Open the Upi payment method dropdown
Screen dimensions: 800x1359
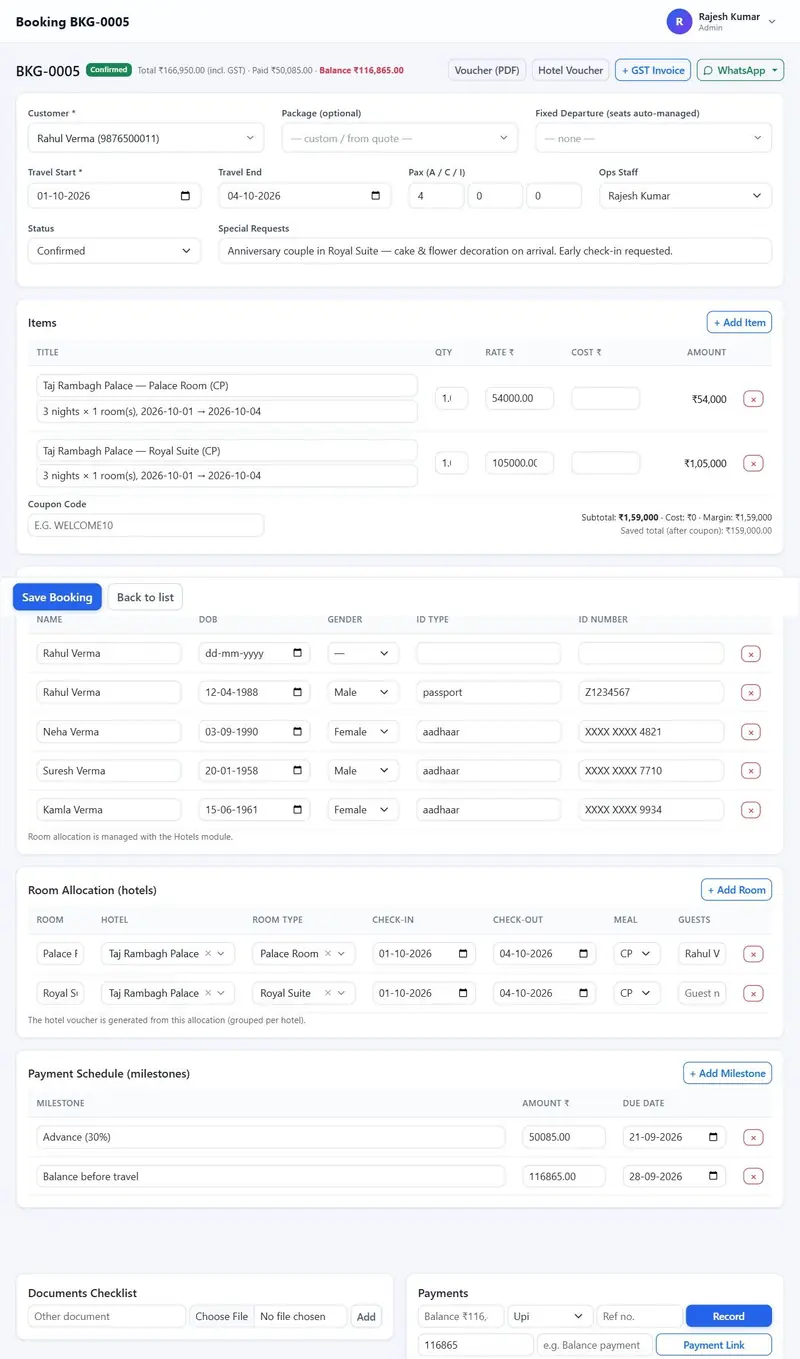551,1316
